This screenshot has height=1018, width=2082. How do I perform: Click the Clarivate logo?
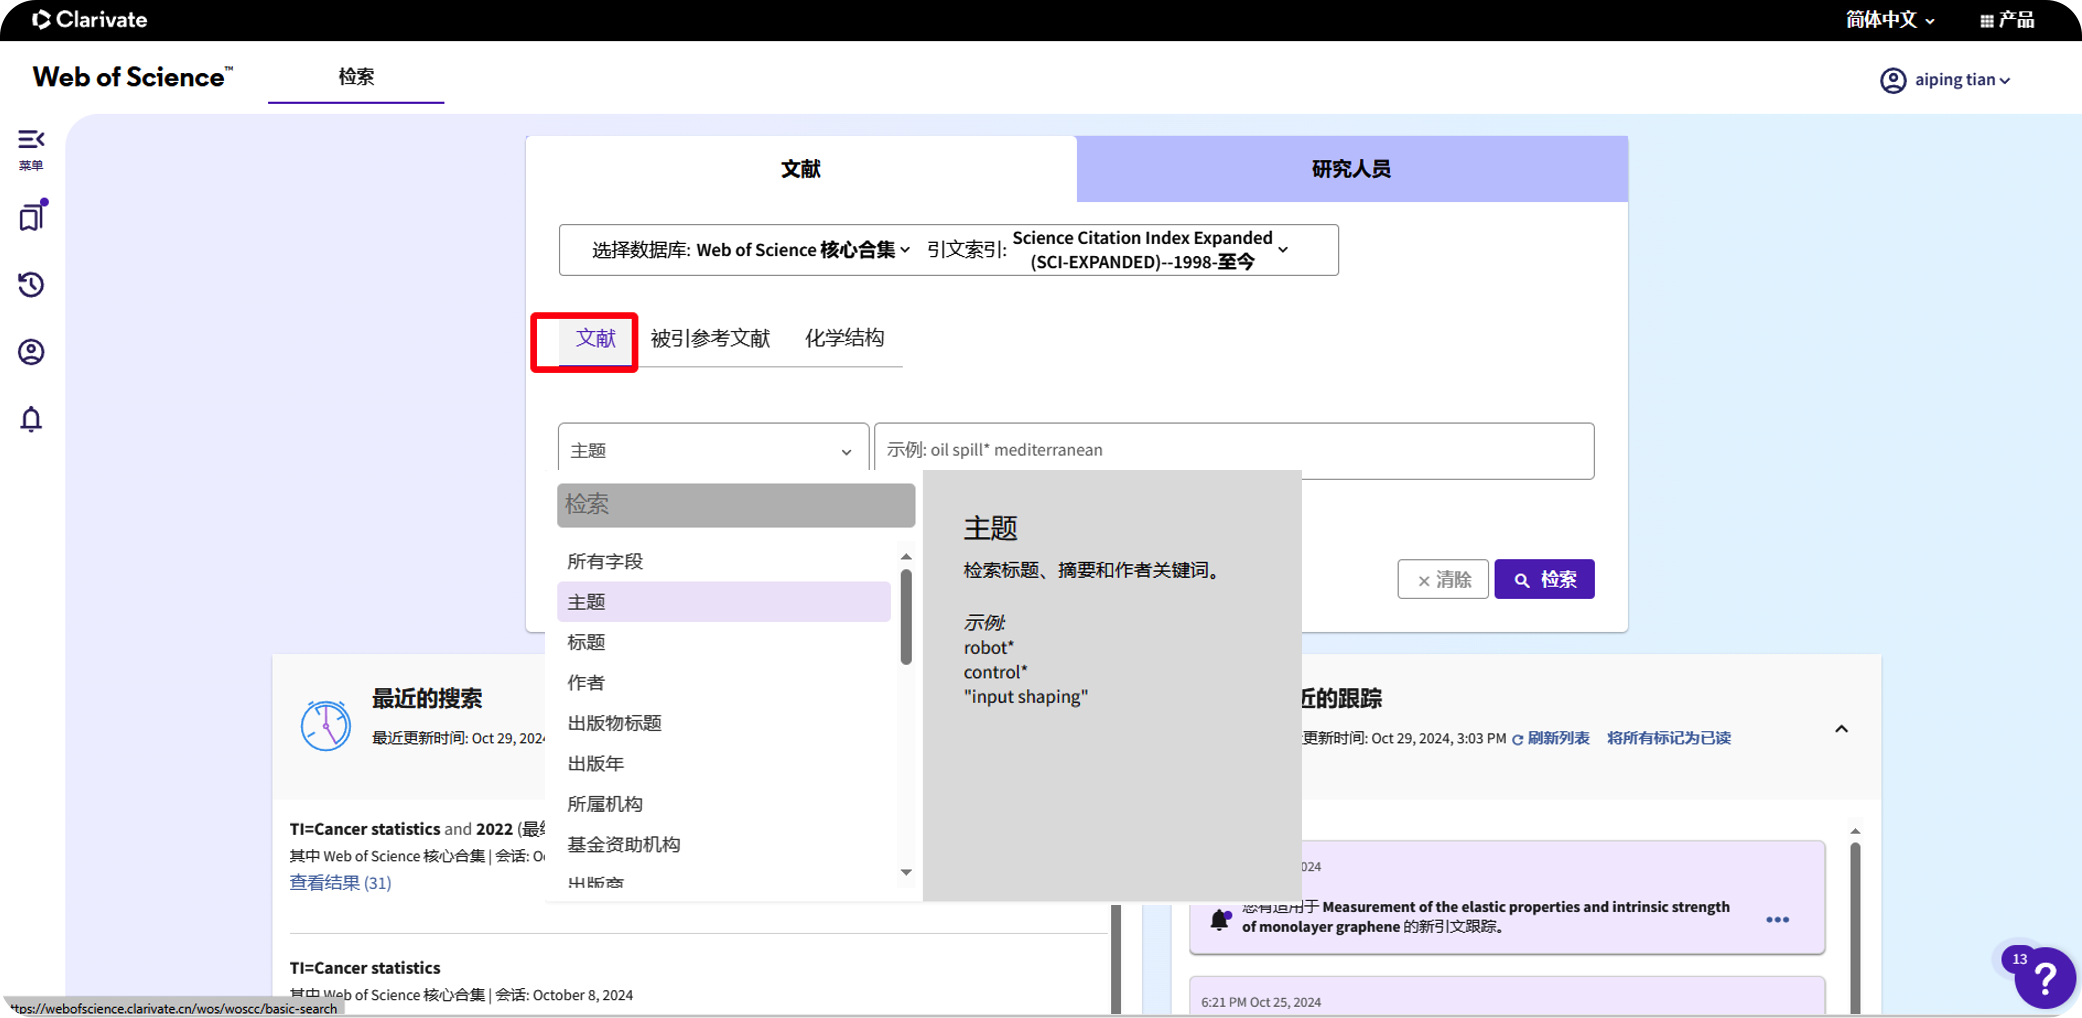[x=89, y=19]
